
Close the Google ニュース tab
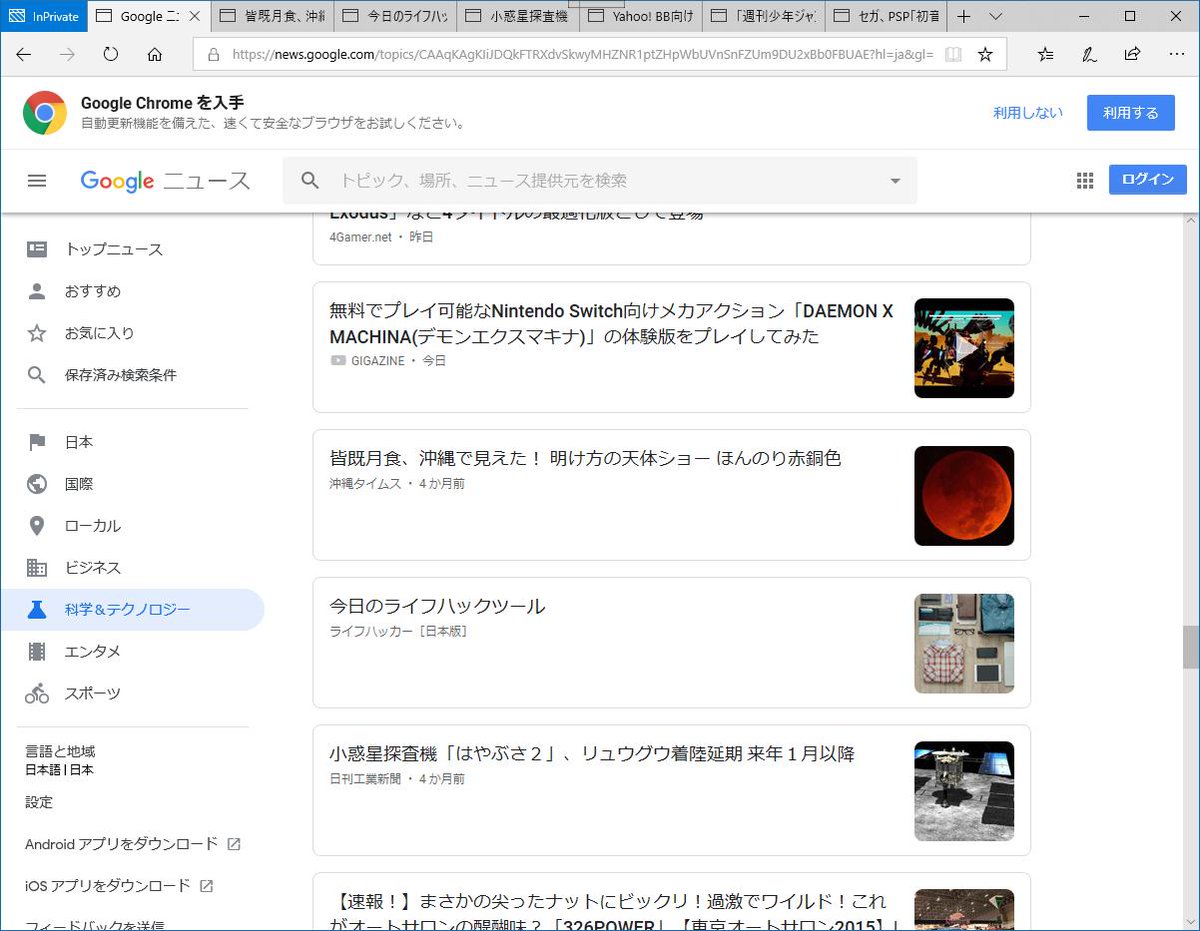(194, 17)
